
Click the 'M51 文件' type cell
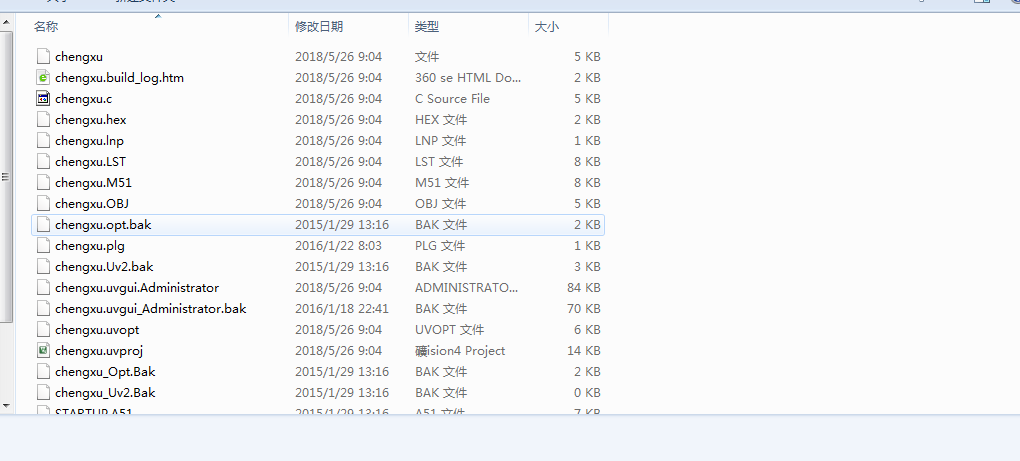pos(442,183)
